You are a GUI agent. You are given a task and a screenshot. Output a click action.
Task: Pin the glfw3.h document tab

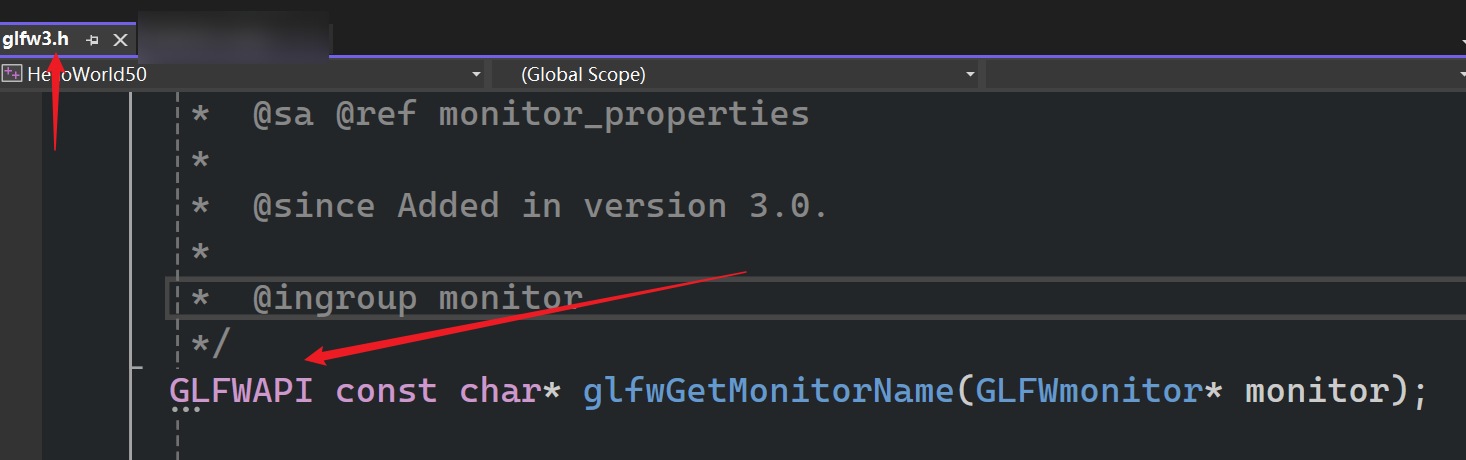(93, 40)
